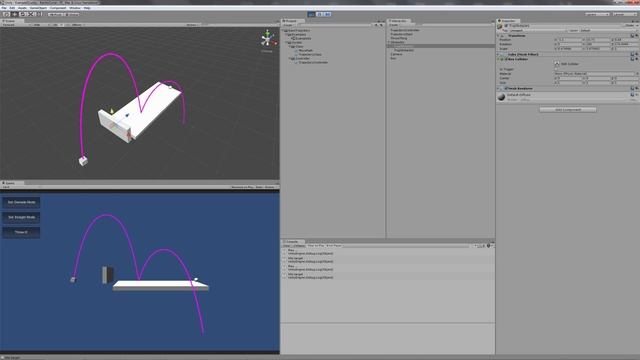640x360 pixels.
Task: Toggle the Pivot/Center handle position button
Action: (x=56, y=14)
